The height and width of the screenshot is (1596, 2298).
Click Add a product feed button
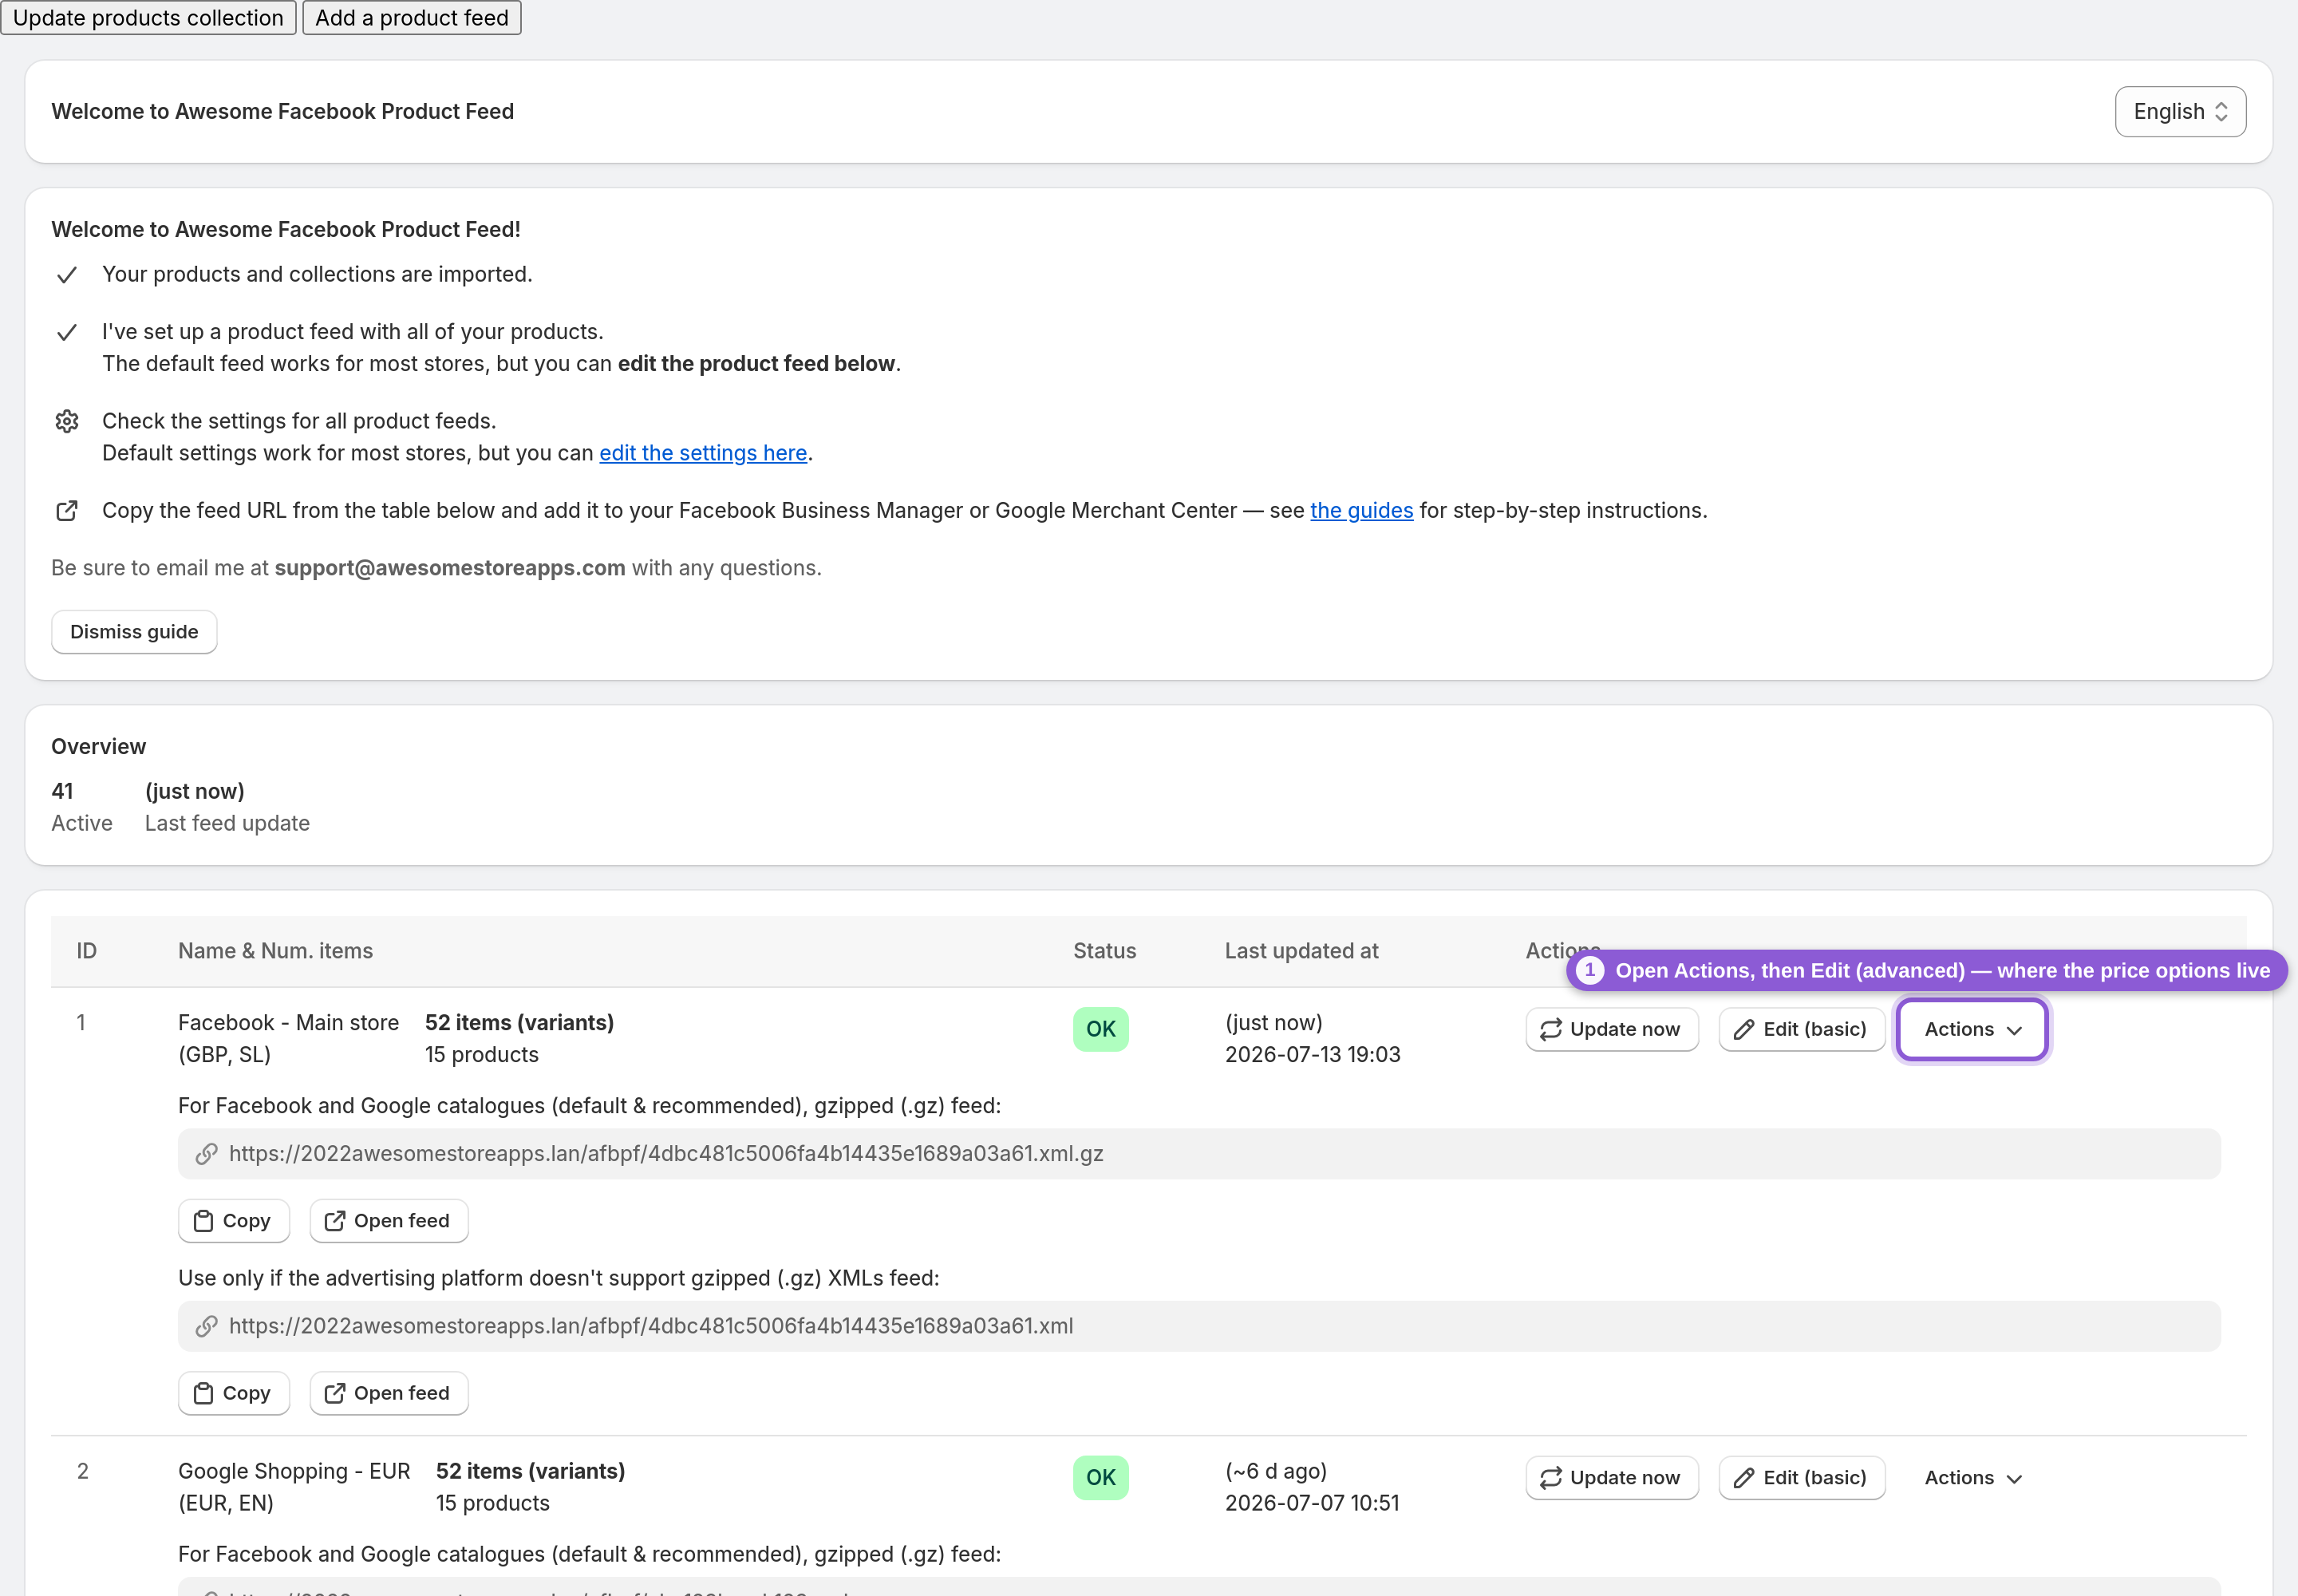coord(412,18)
